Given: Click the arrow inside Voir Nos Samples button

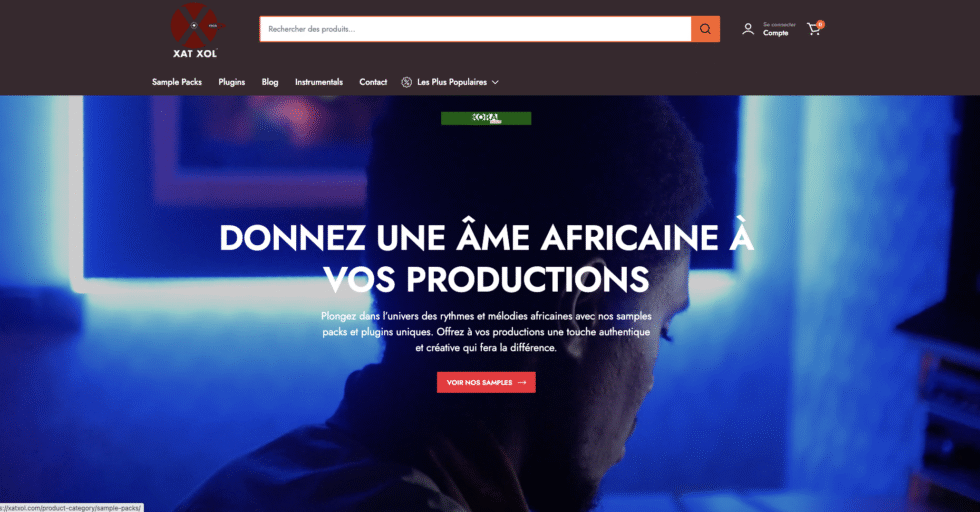Looking at the screenshot, I should (522, 383).
